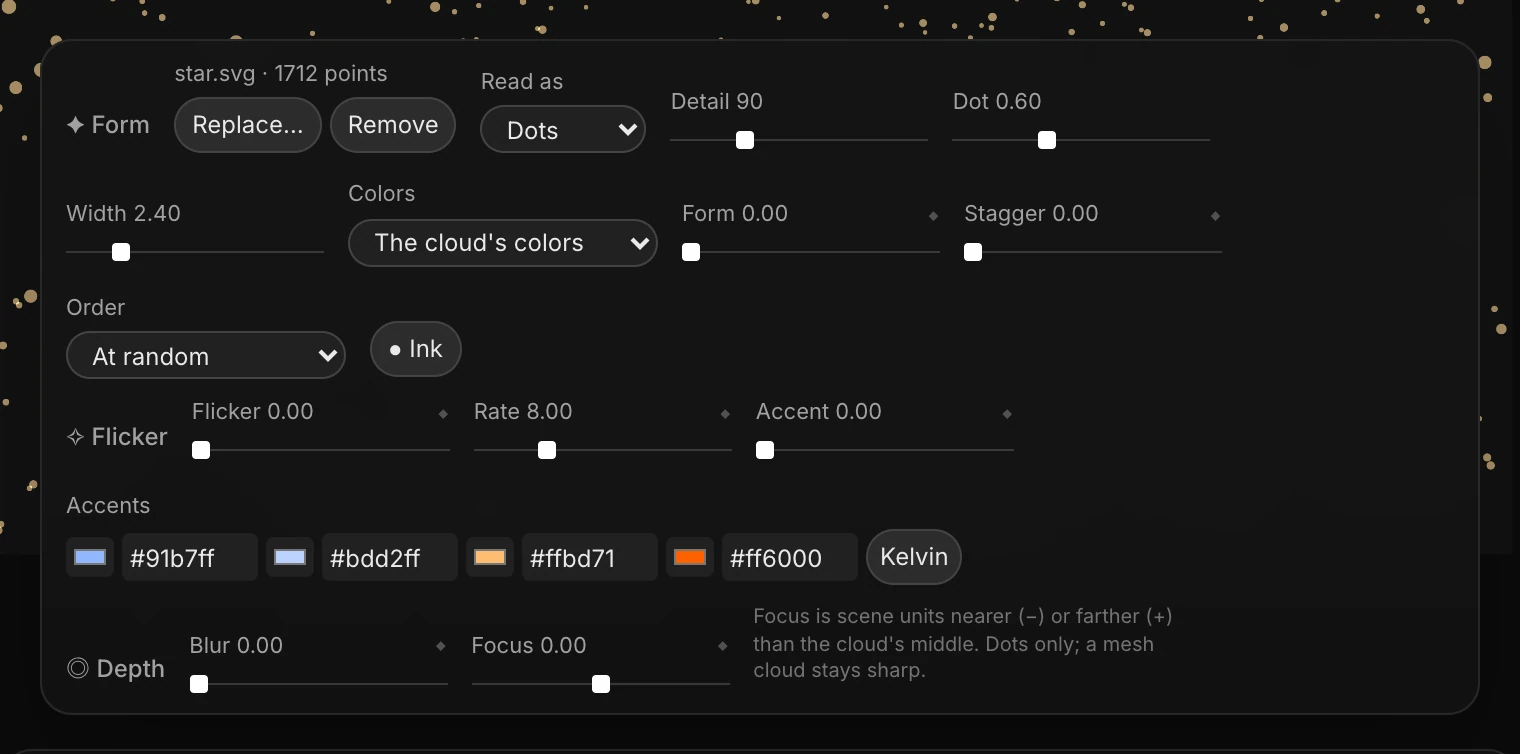Click the #ff6000 hex input field

coord(790,557)
